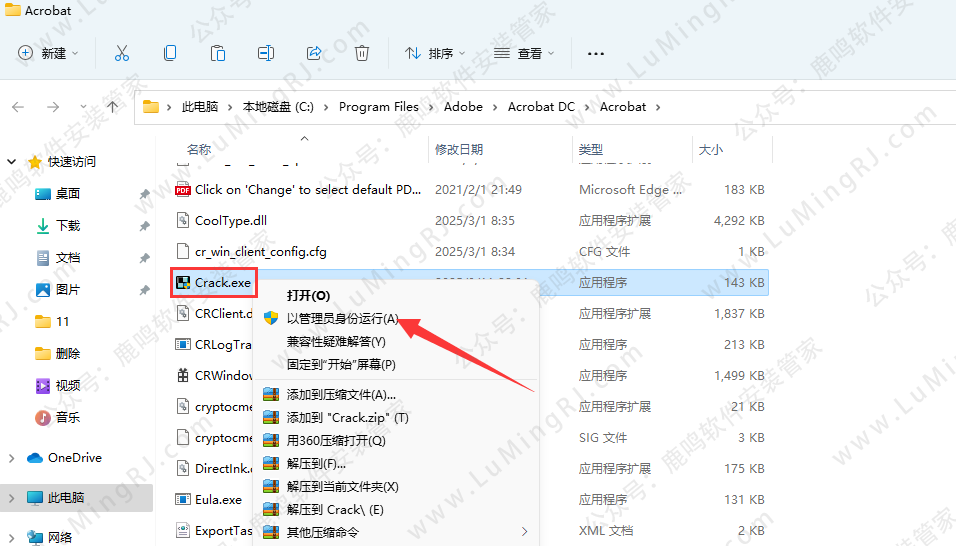Select the Eula.exe file
Viewport: 956px width, 546px height.
pyautogui.click(x=218, y=500)
